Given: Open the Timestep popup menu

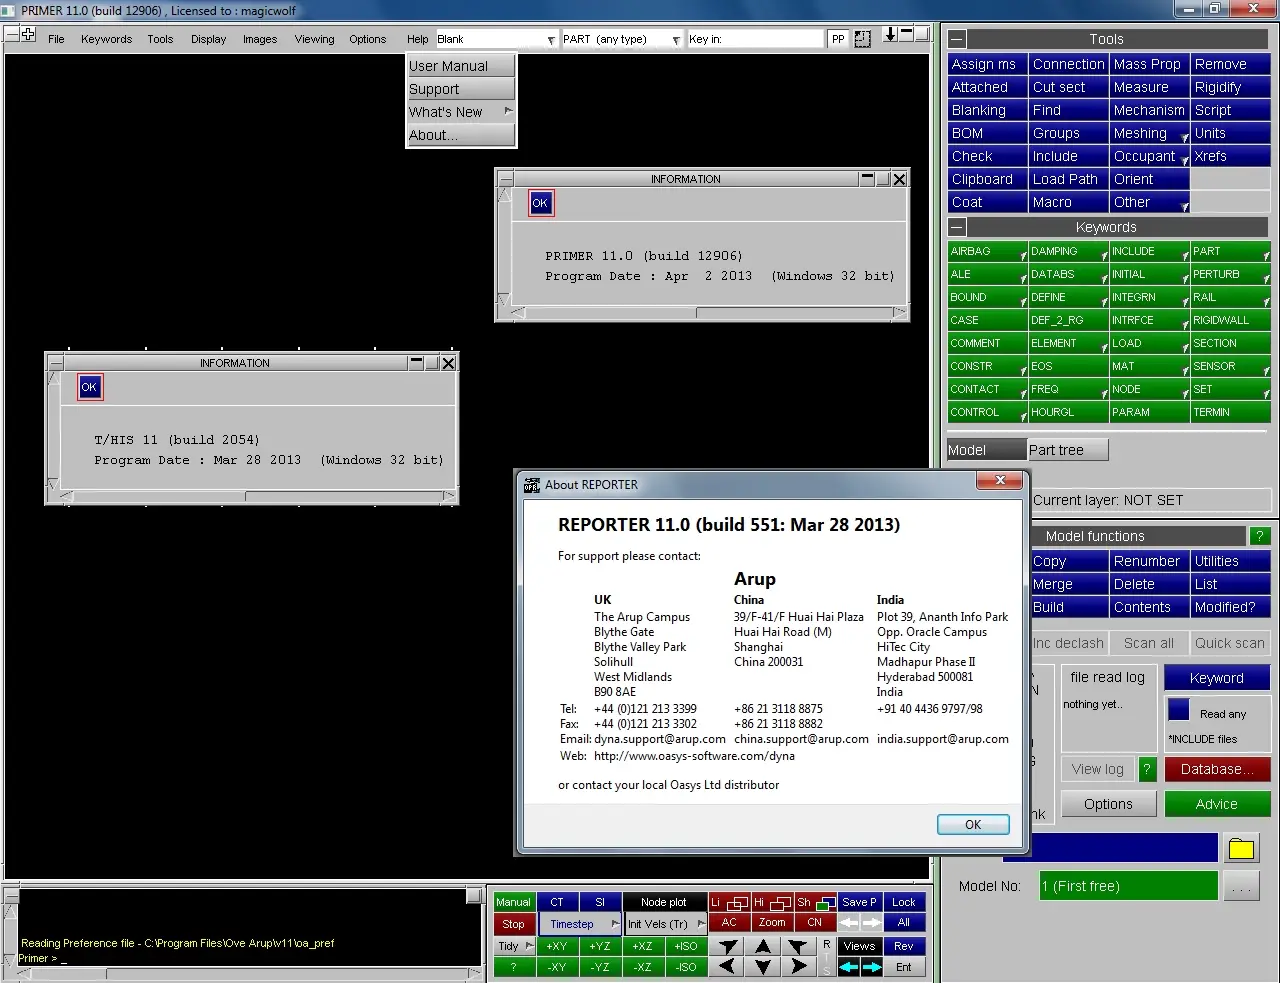Looking at the screenshot, I should [x=580, y=924].
